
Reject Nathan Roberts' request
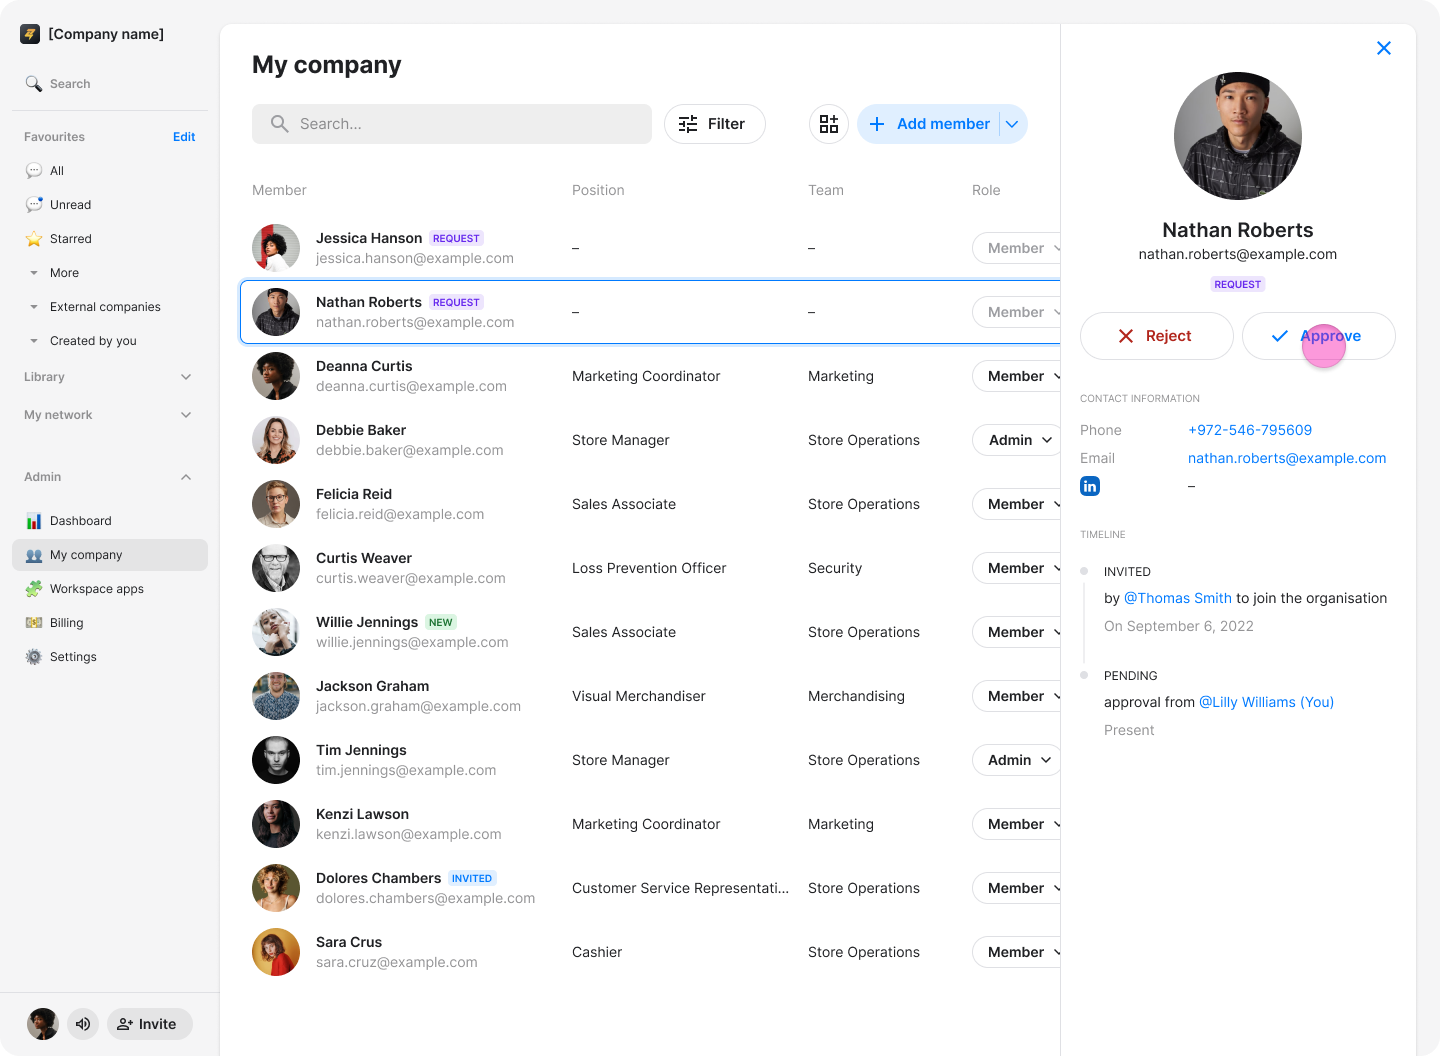click(1157, 336)
